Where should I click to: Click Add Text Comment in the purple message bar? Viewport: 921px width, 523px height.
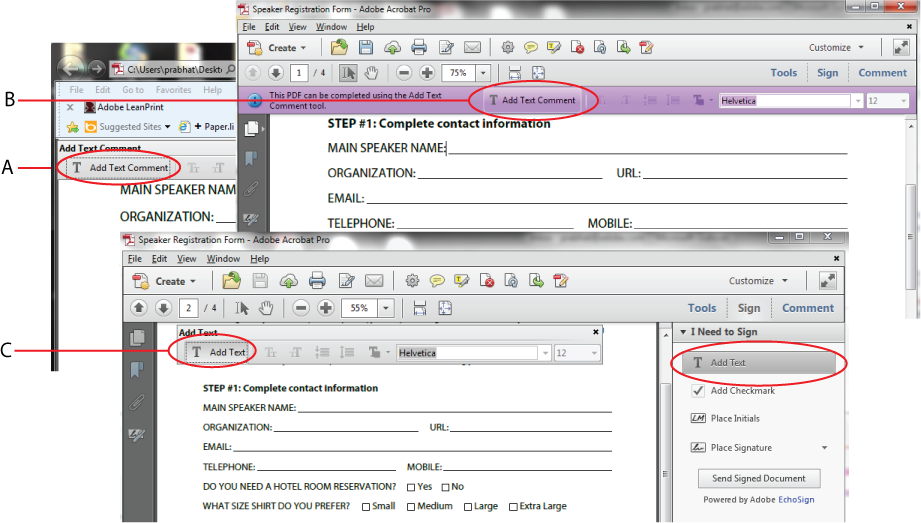point(533,100)
